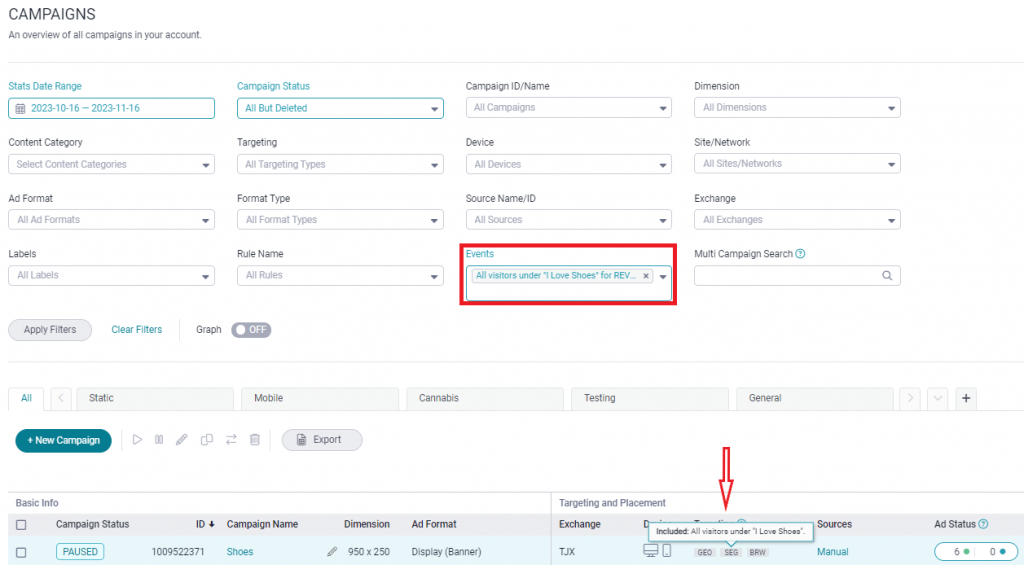
Task: Click the delete trash icon
Action: 255,440
